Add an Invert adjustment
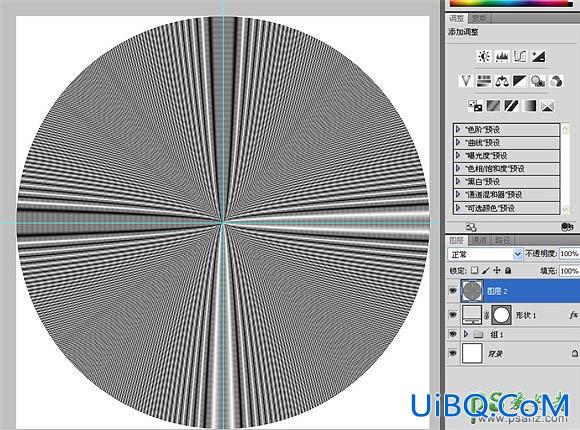 click(x=475, y=106)
